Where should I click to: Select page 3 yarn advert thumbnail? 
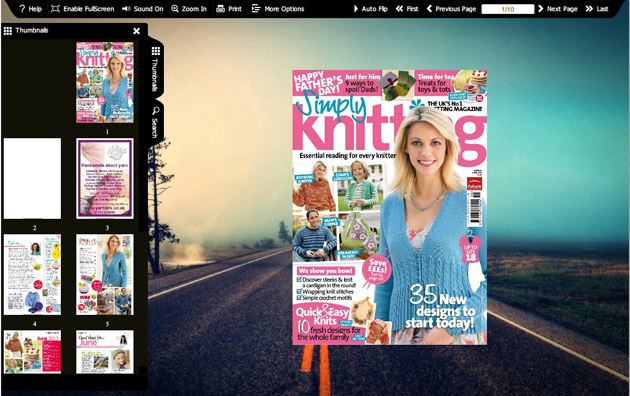click(x=105, y=179)
